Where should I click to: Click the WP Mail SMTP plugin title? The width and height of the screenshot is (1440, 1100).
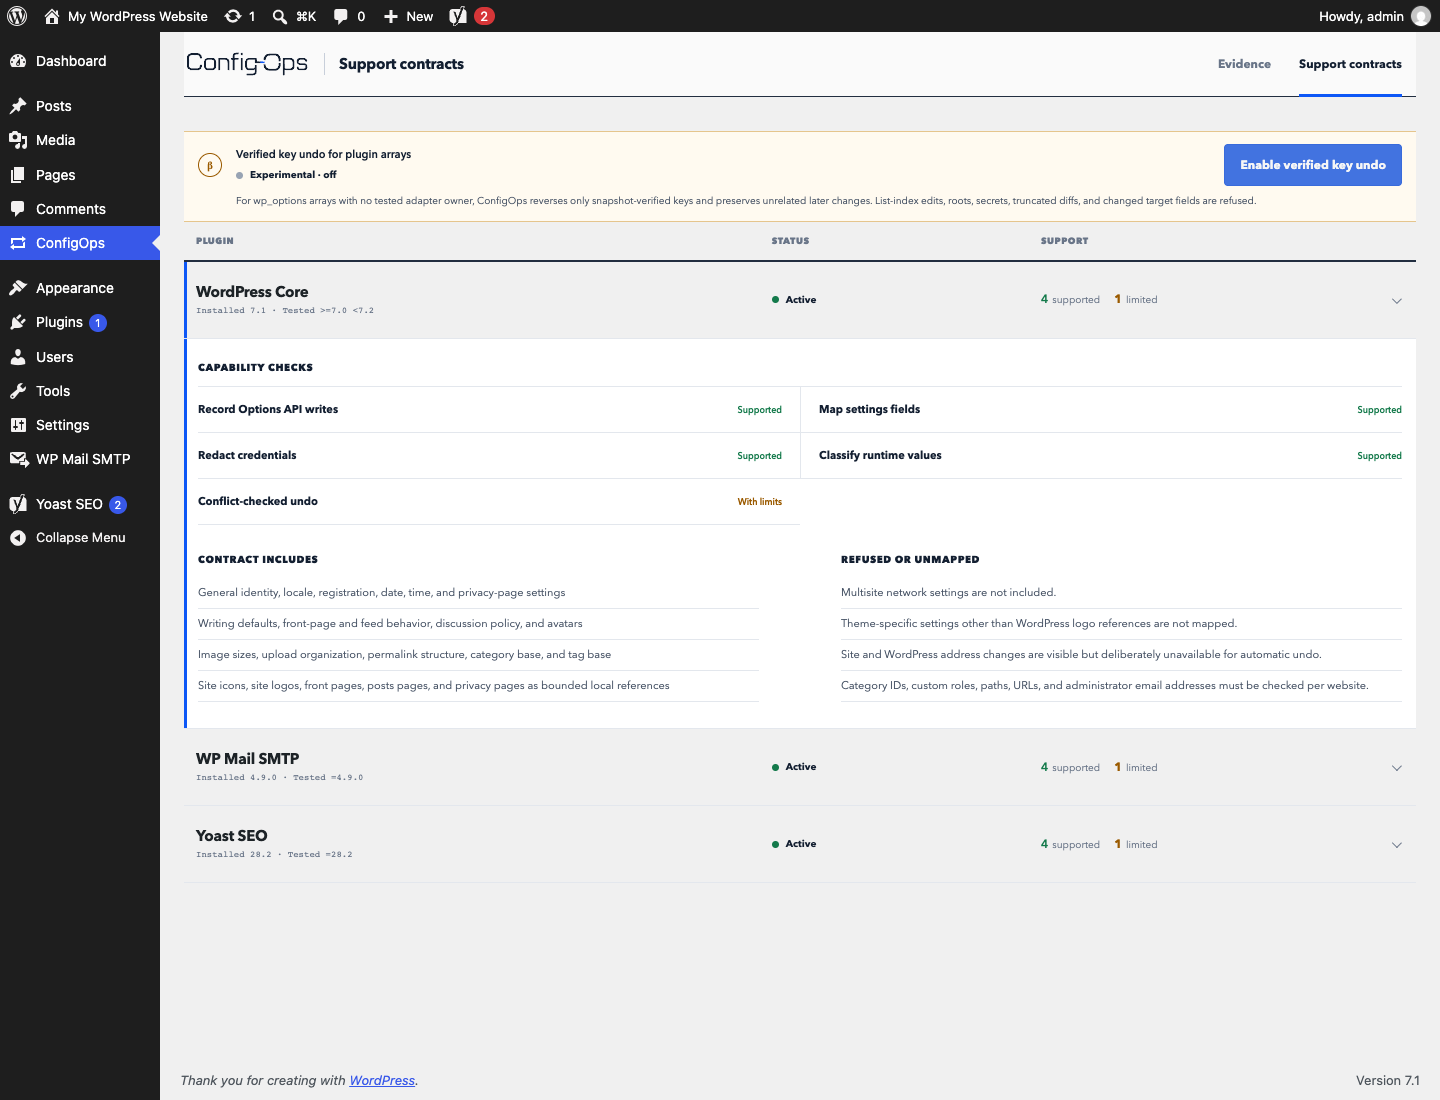pyautogui.click(x=248, y=759)
